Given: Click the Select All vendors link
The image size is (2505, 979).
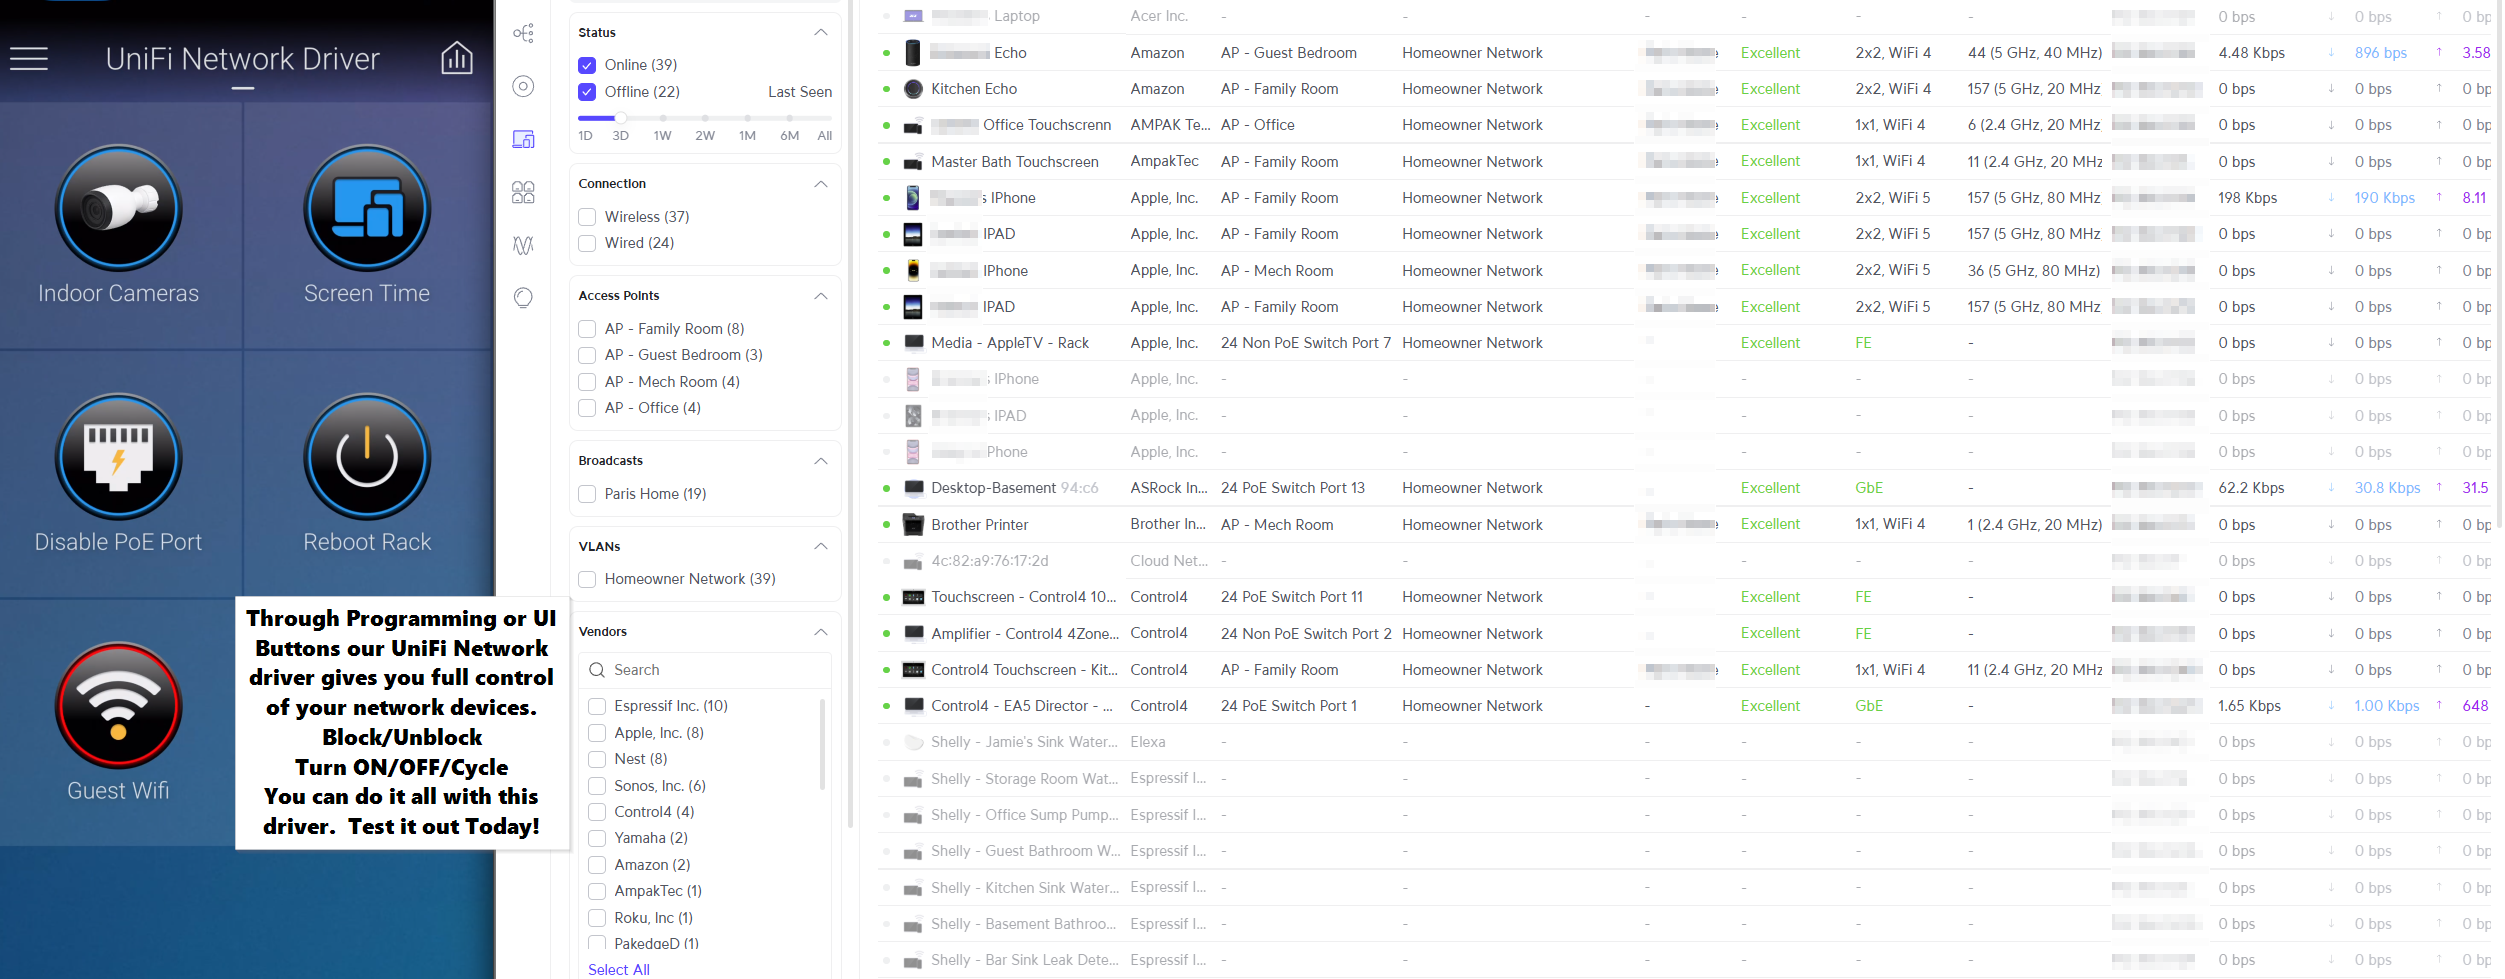Looking at the screenshot, I should 619,969.
